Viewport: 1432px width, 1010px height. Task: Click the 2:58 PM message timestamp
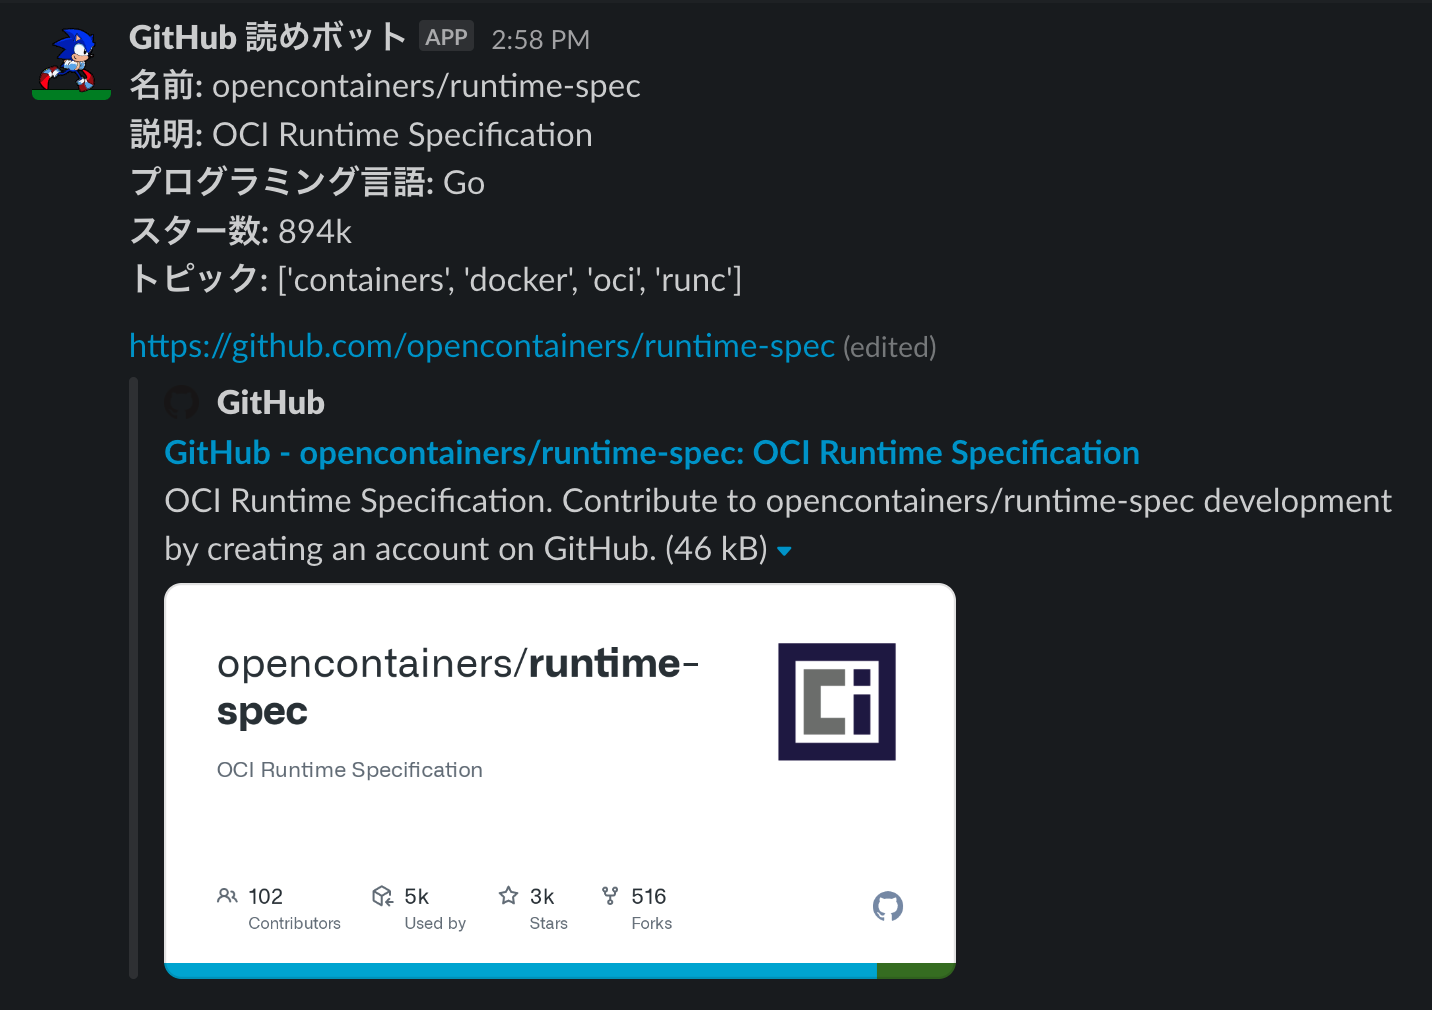click(540, 39)
